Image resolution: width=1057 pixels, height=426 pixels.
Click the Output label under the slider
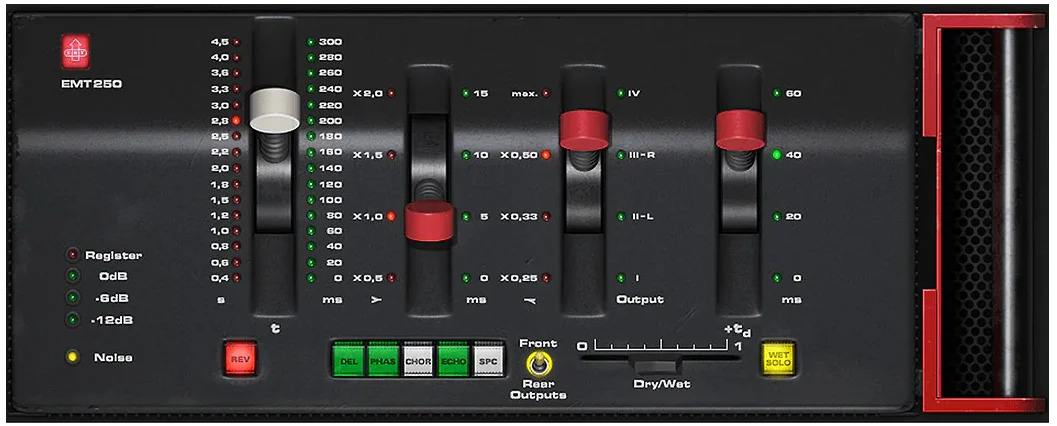[x=640, y=299]
